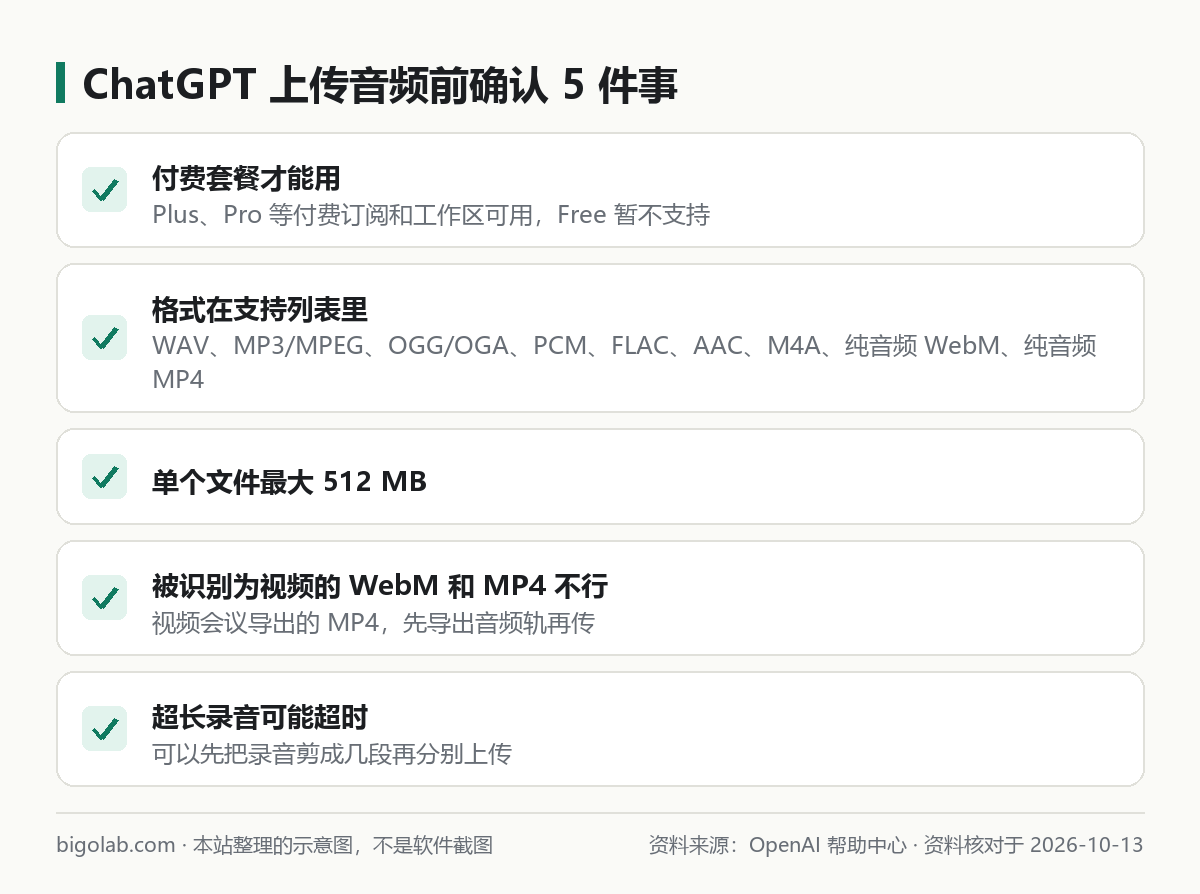Screen dimensions: 1200x894
Task: Toggle the checkbox beside 付费套餐才能用
Action: click(104, 190)
